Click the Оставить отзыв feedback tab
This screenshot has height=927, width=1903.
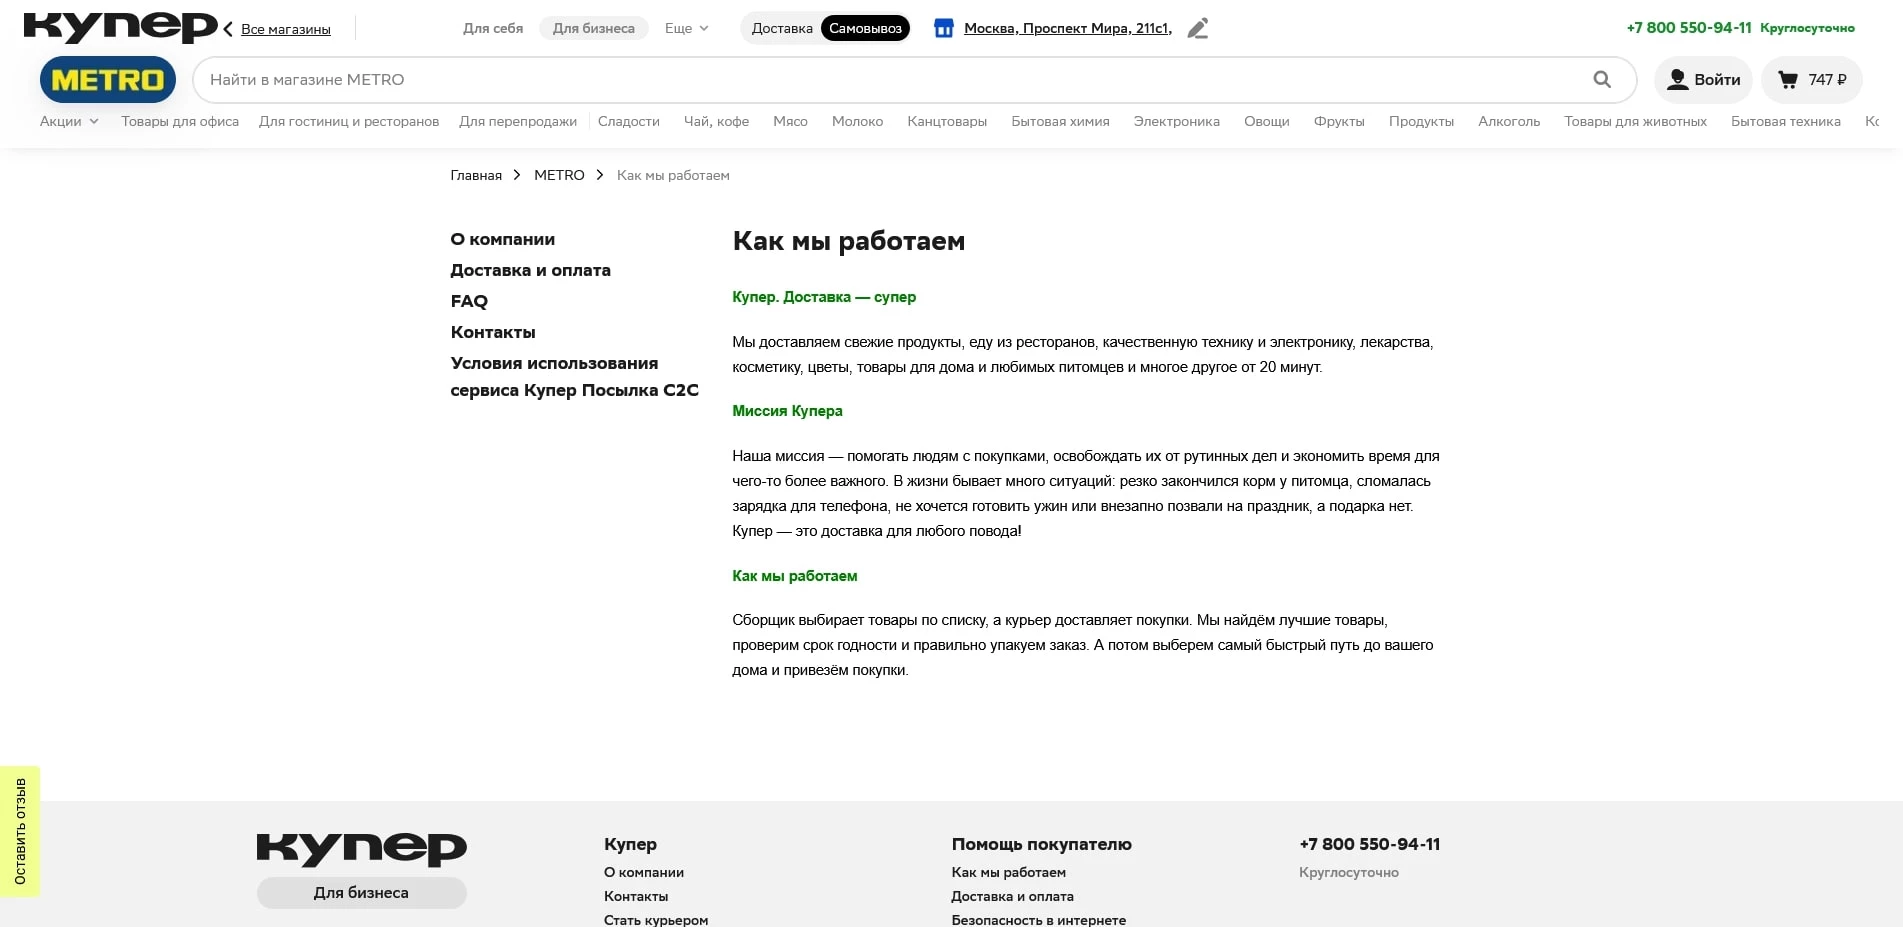(x=20, y=831)
